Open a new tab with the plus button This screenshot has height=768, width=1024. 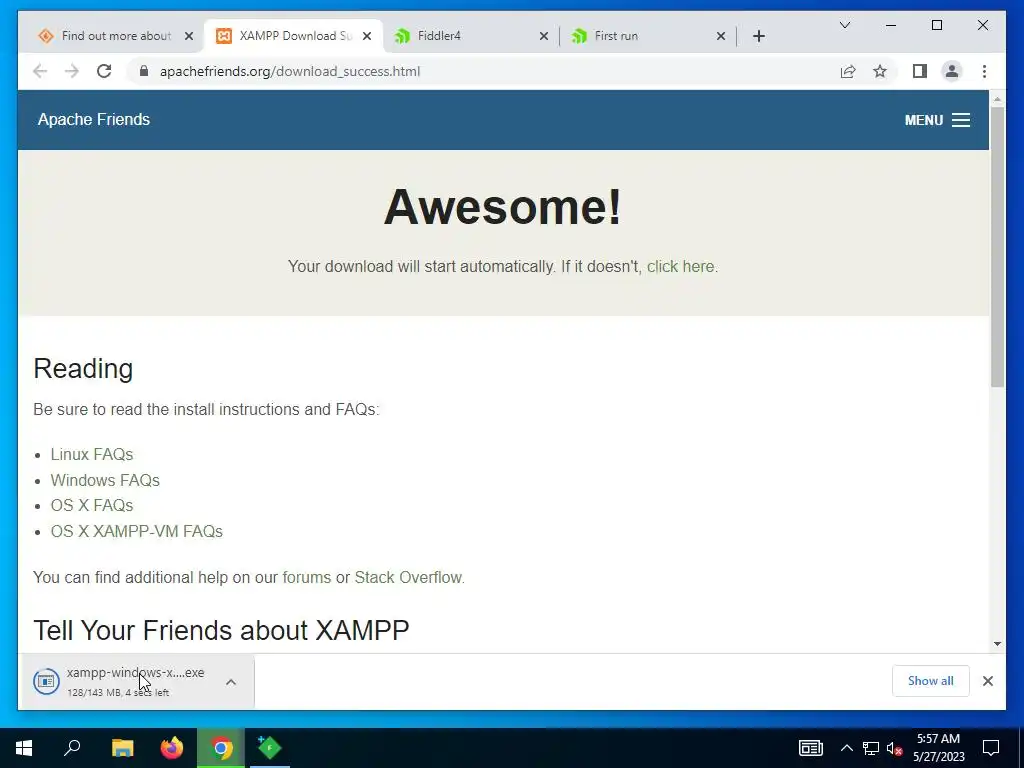point(758,36)
